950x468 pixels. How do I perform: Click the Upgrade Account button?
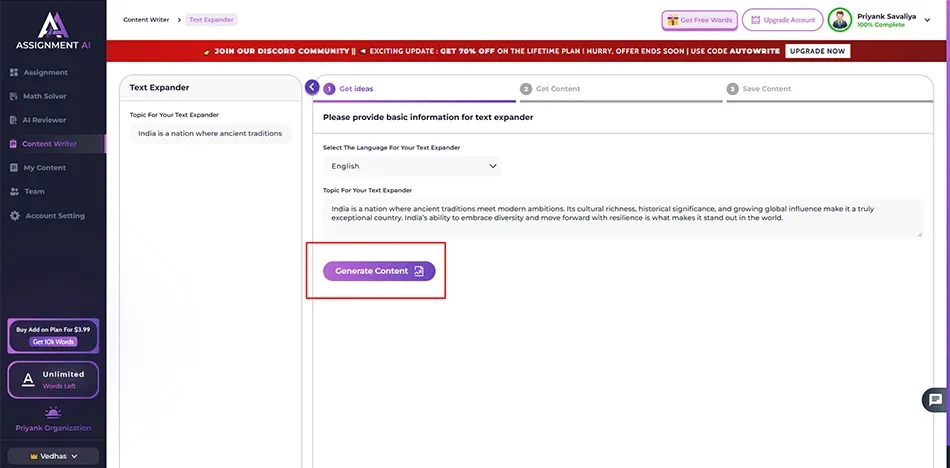click(x=782, y=20)
